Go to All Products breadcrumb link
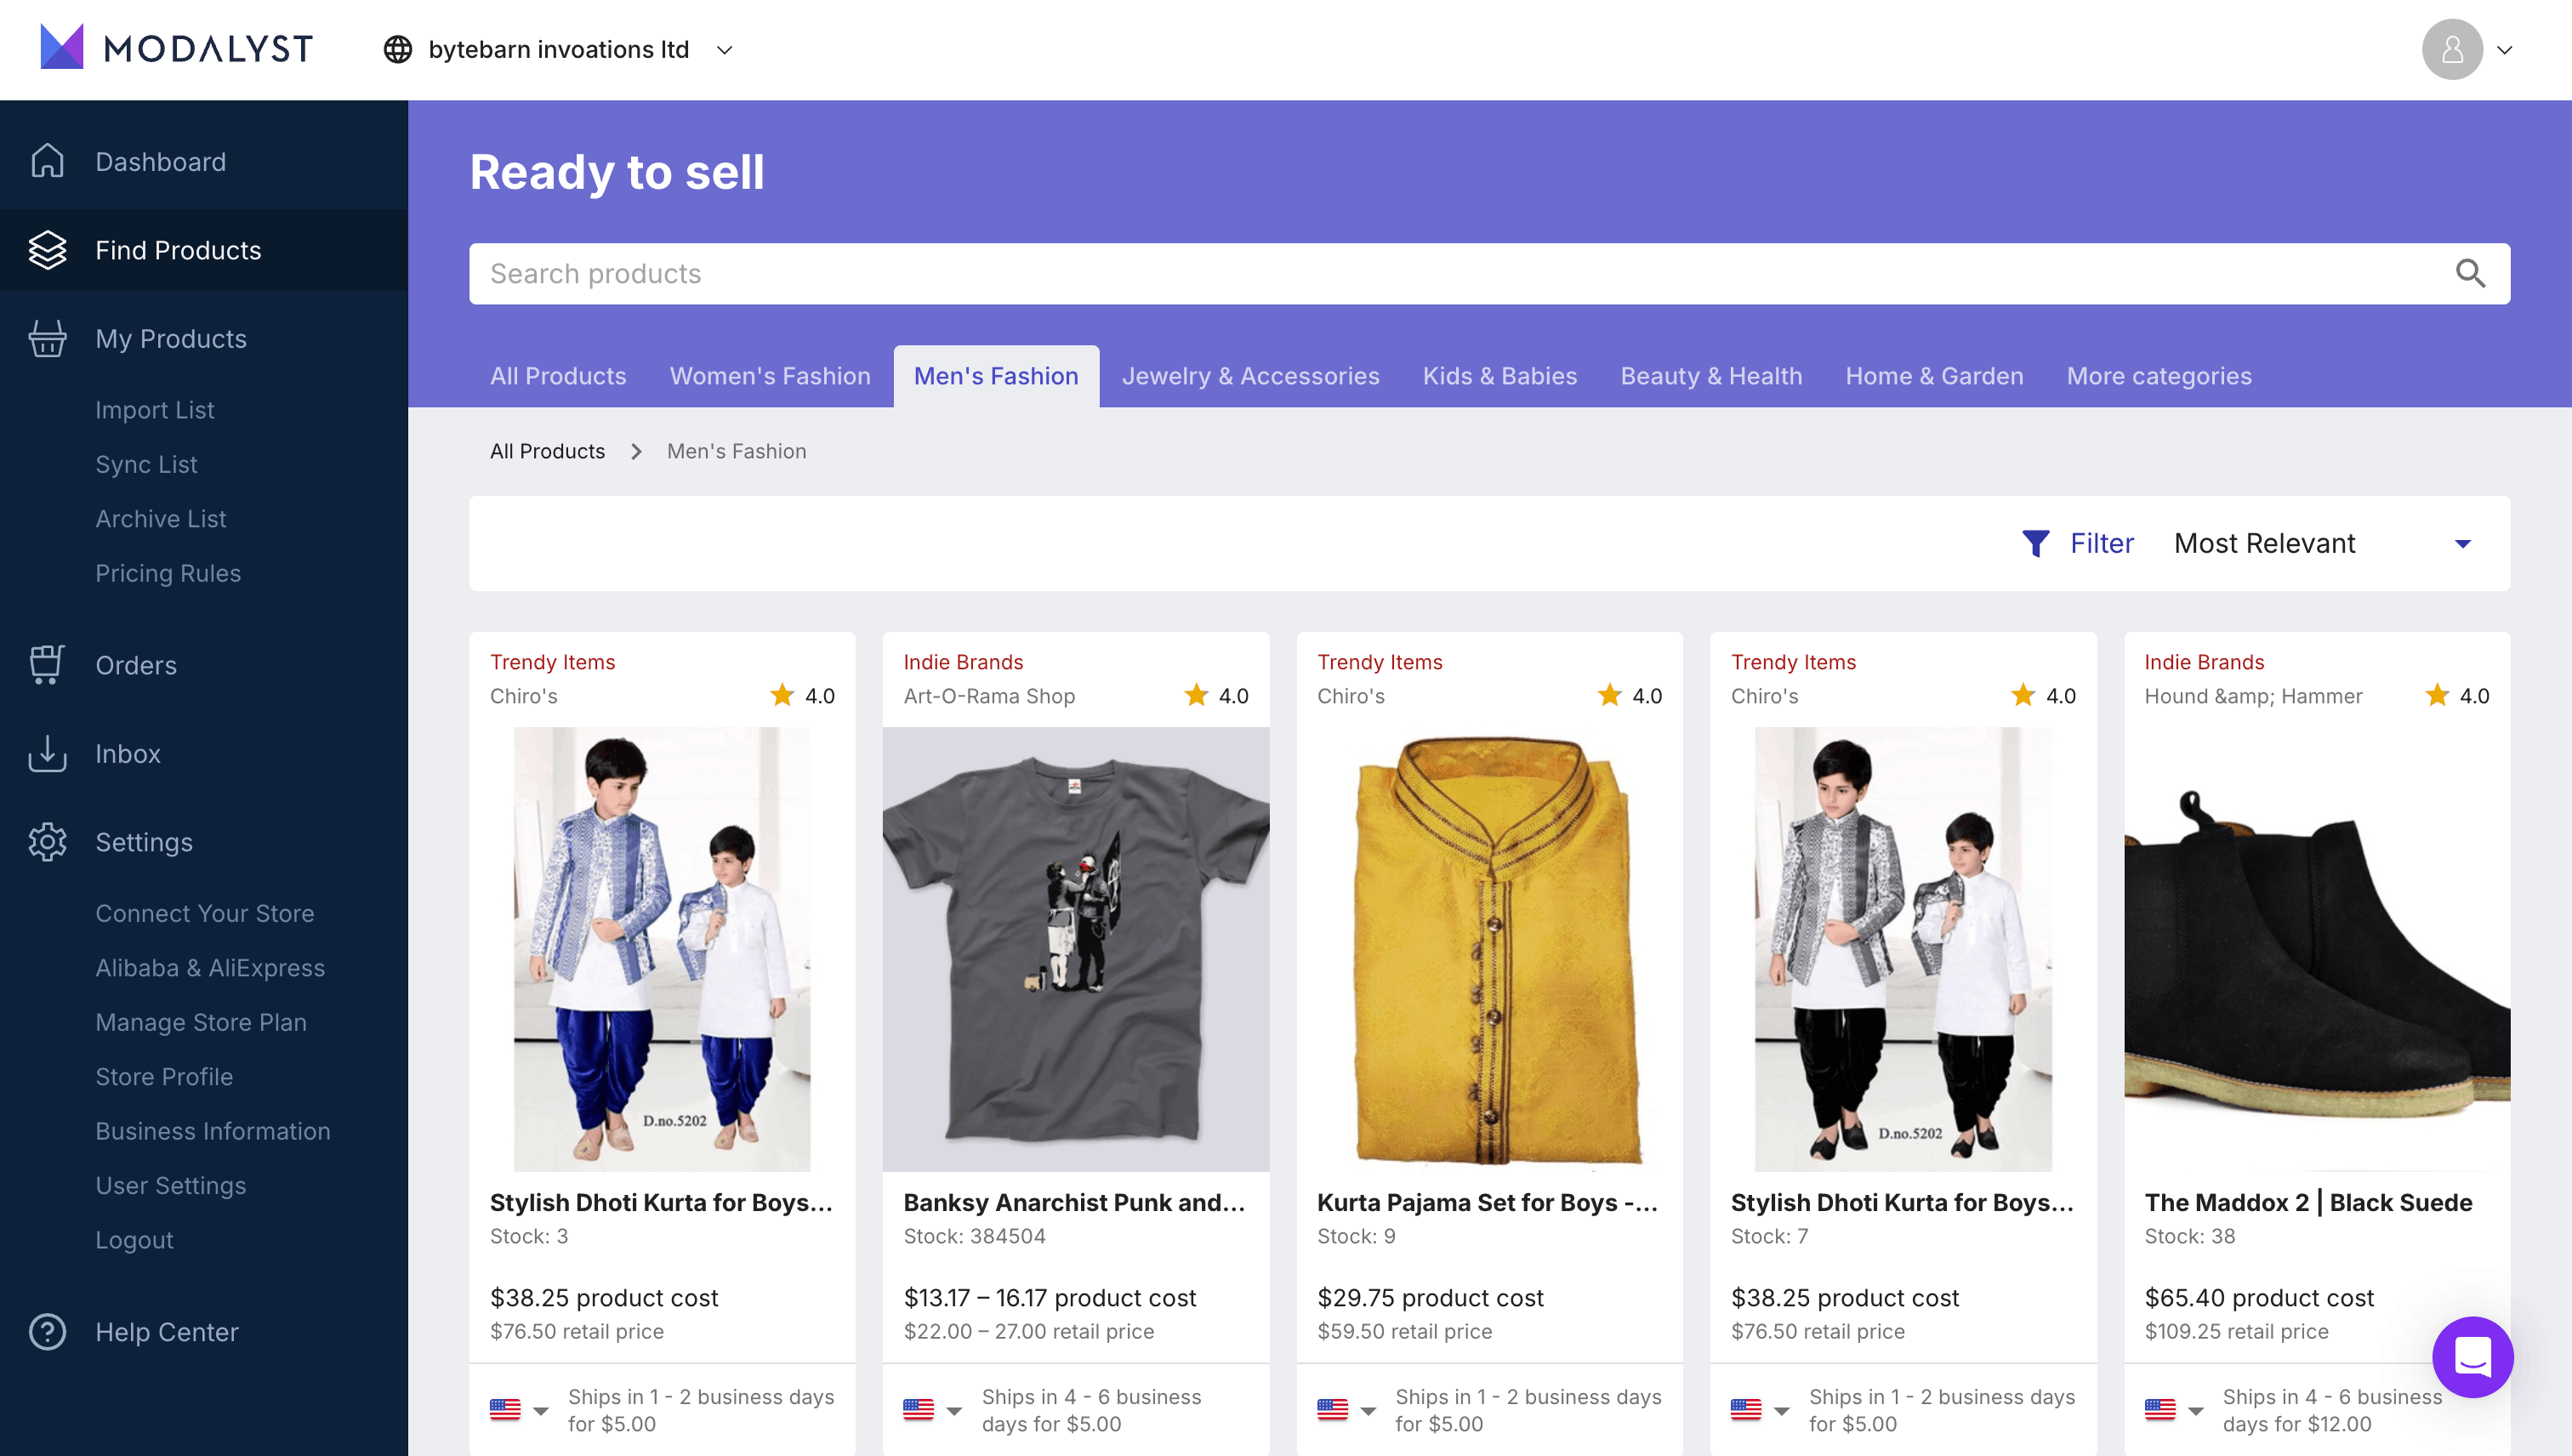Image resolution: width=2572 pixels, height=1456 pixels. (x=547, y=451)
